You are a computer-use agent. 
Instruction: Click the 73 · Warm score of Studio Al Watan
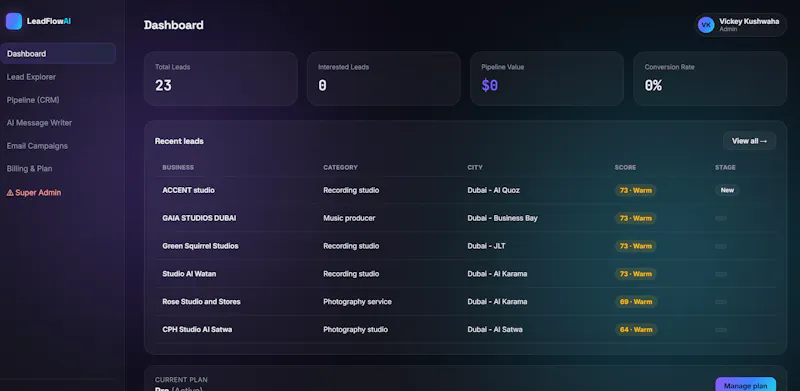(636, 274)
